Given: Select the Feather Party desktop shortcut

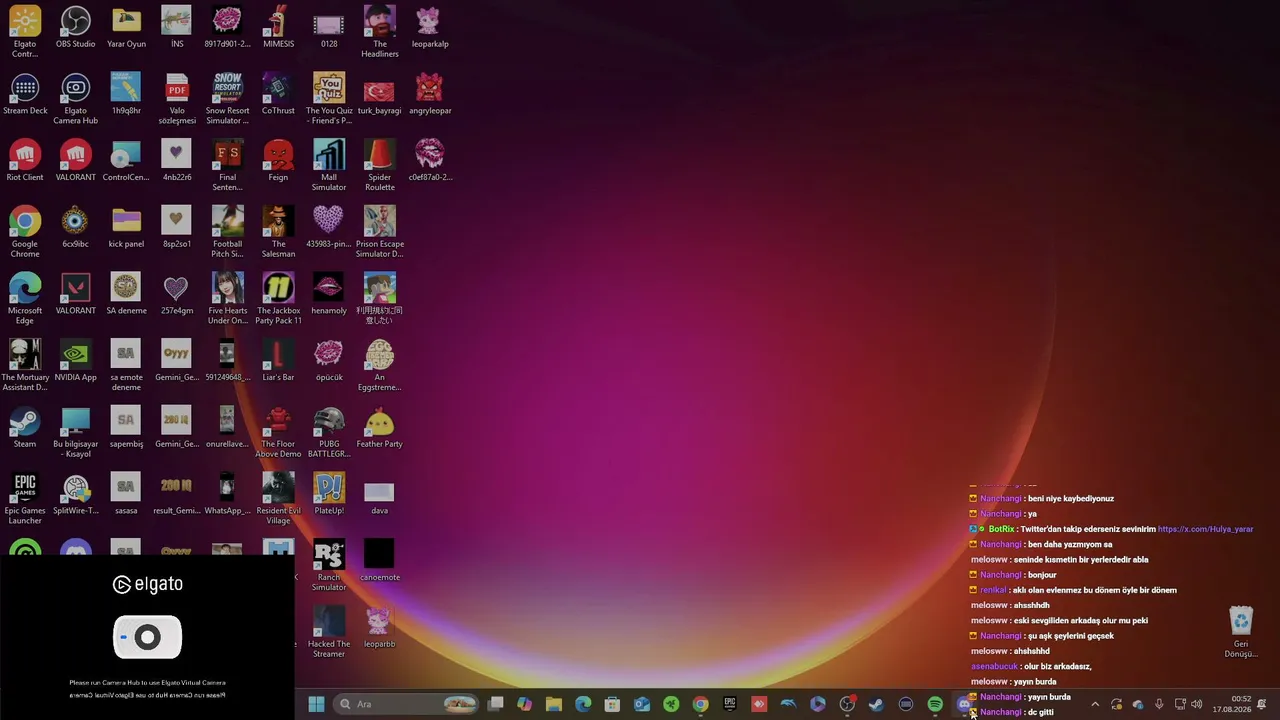Looking at the screenshot, I should point(379,428).
